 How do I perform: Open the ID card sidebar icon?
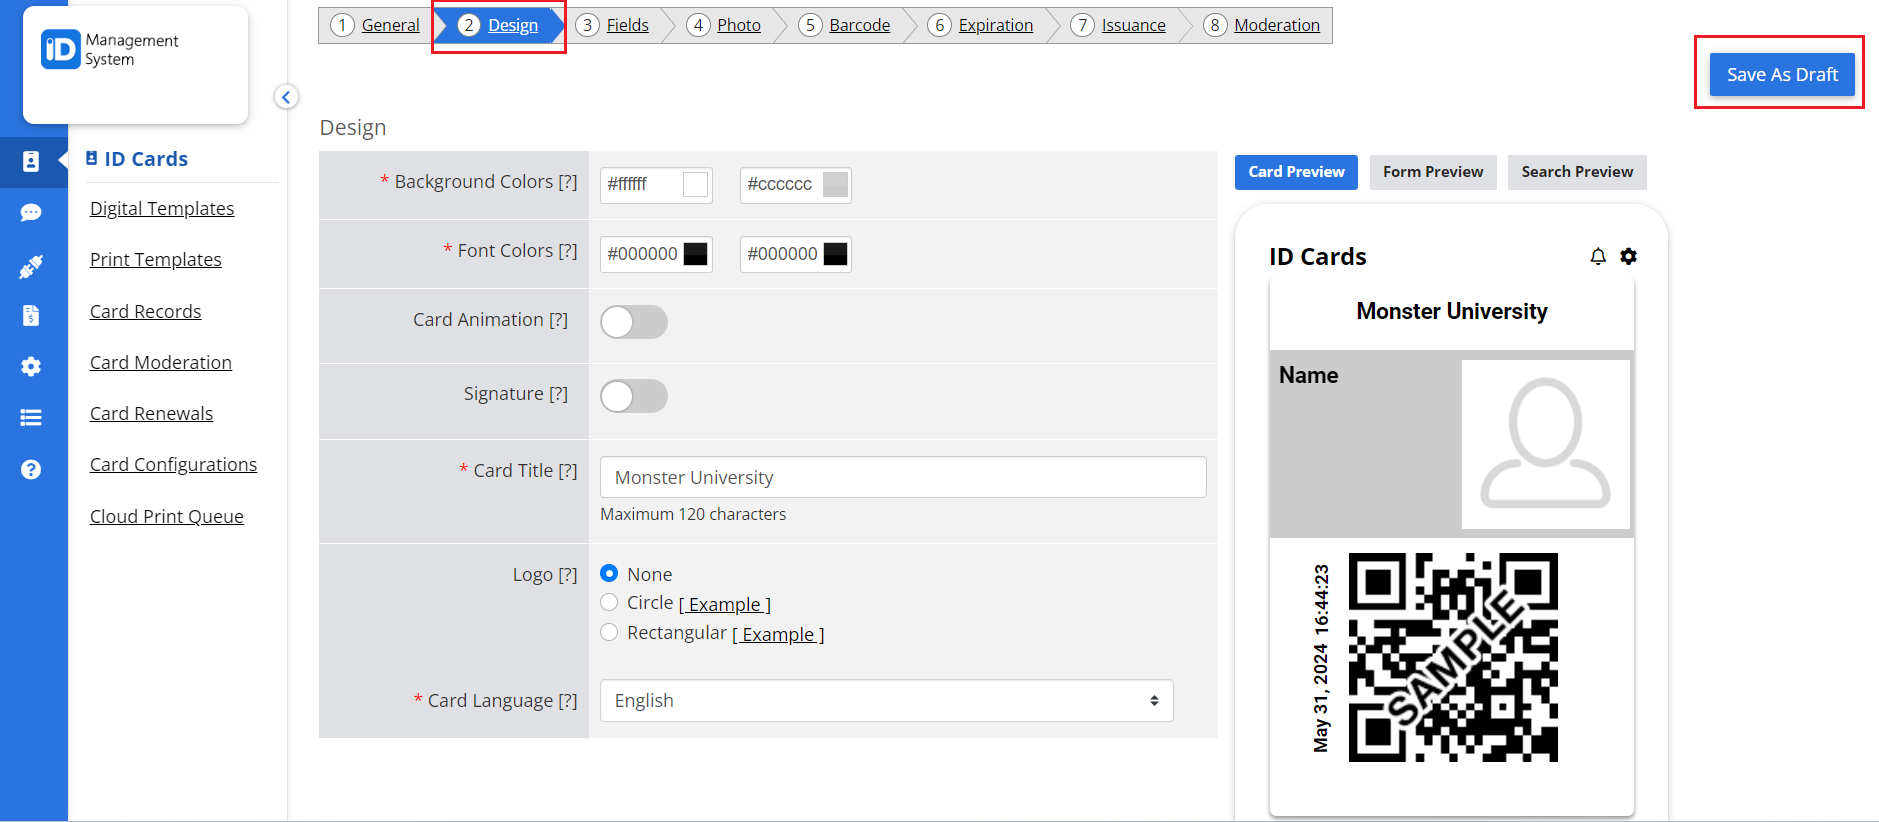pos(31,162)
